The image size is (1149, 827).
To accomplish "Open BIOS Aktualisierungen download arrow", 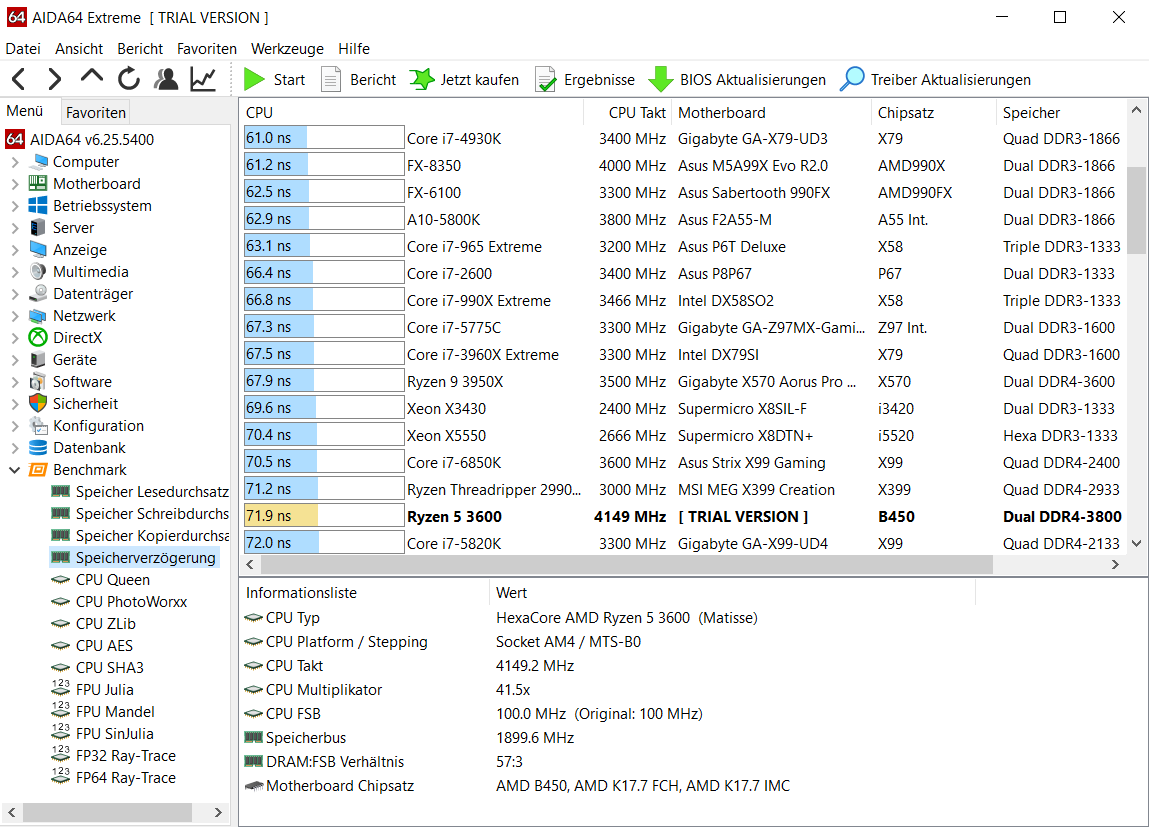I will pyautogui.click(x=661, y=79).
